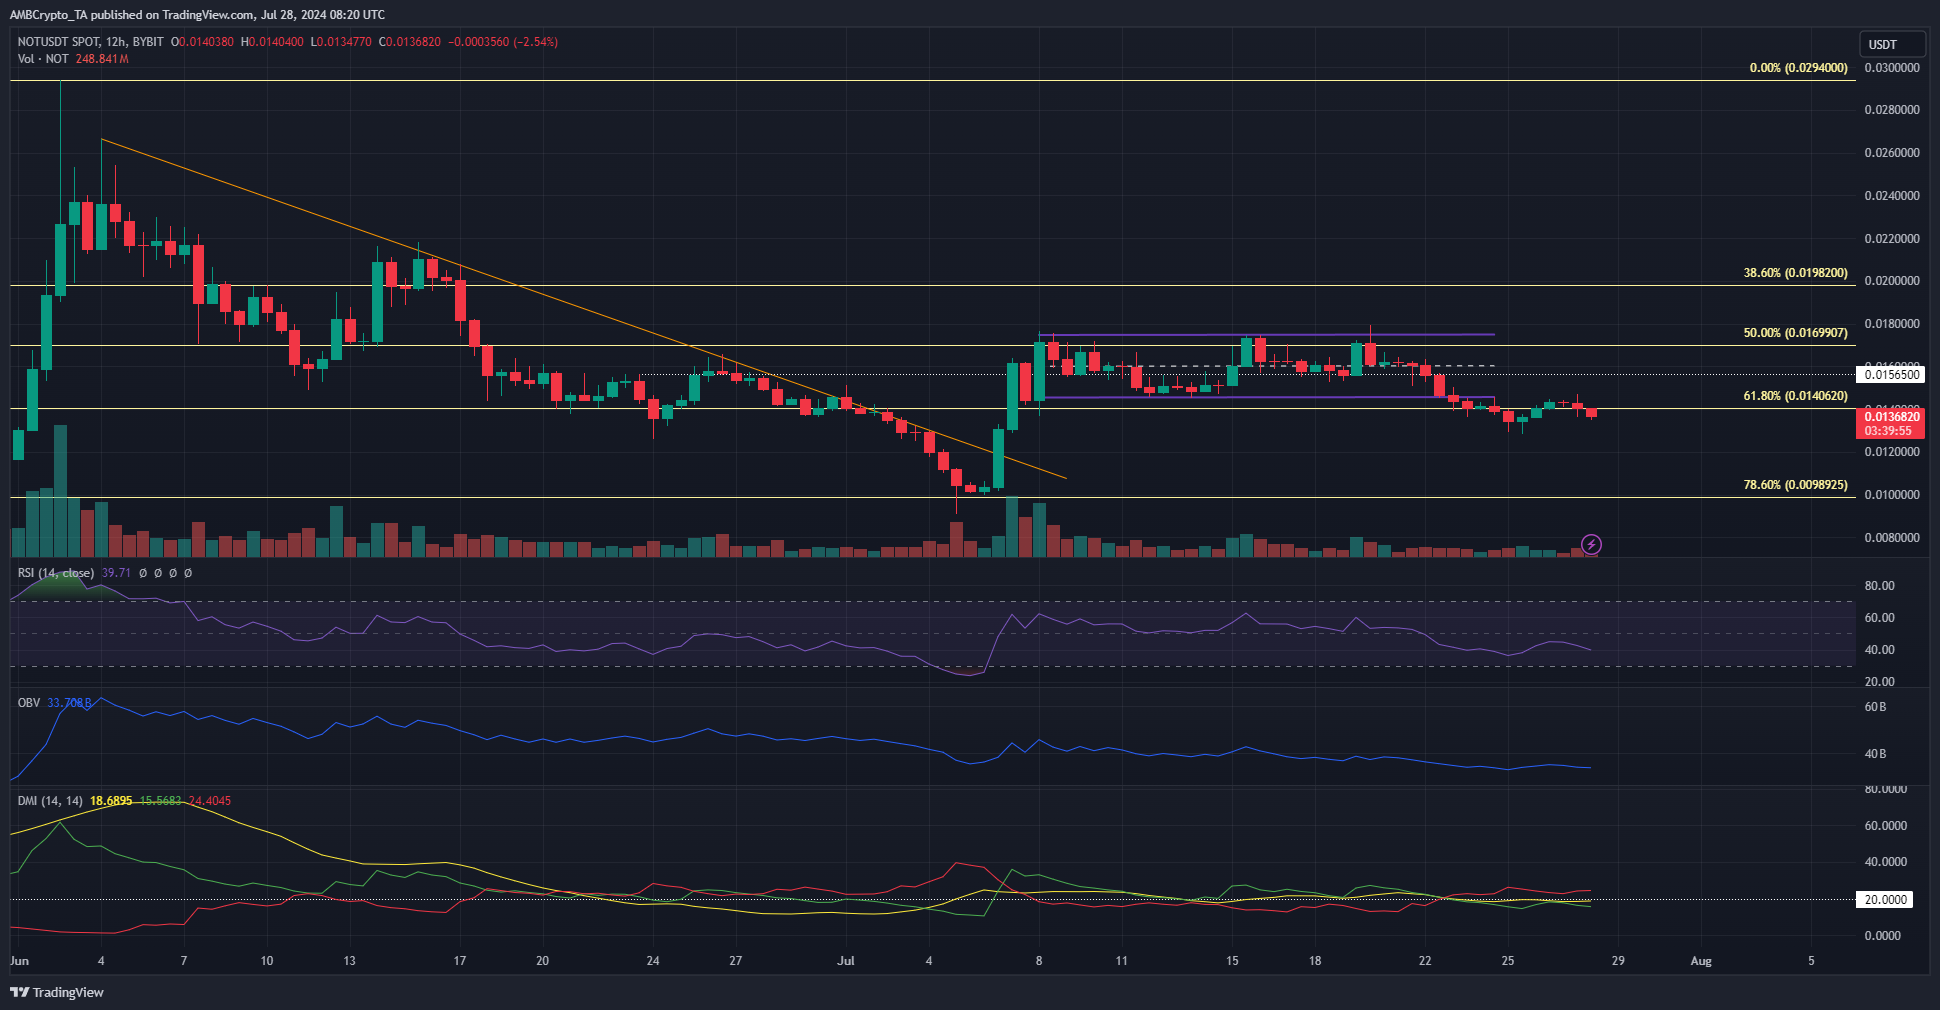Screen dimensions: 1940x1010
Task: Click date 17 on the time axis
Action: [x=460, y=961]
